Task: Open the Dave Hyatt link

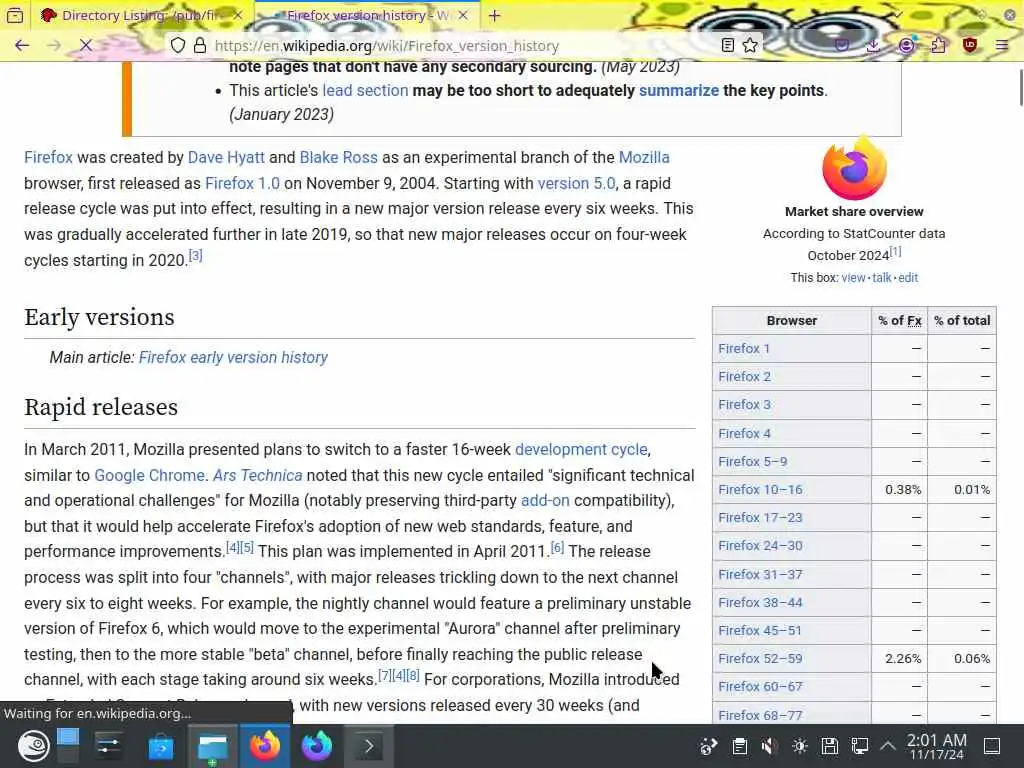Action: click(x=226, y=157)
